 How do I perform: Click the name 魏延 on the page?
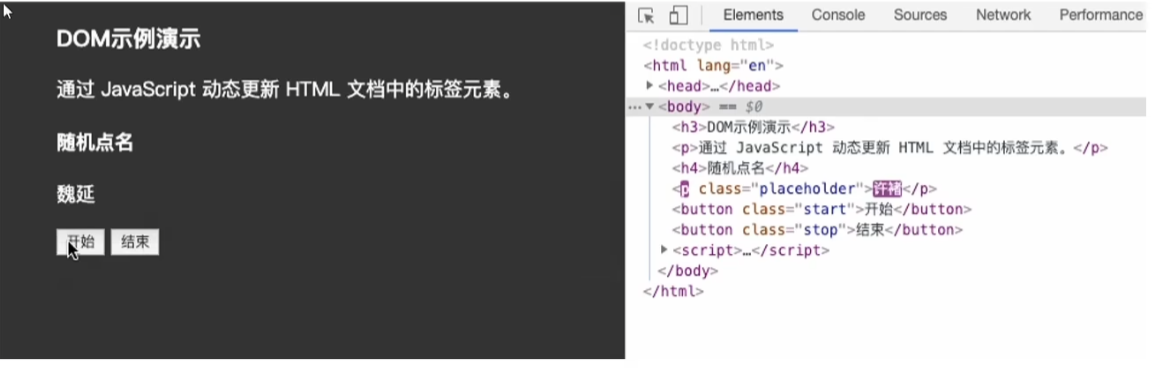tap(76, 195)
